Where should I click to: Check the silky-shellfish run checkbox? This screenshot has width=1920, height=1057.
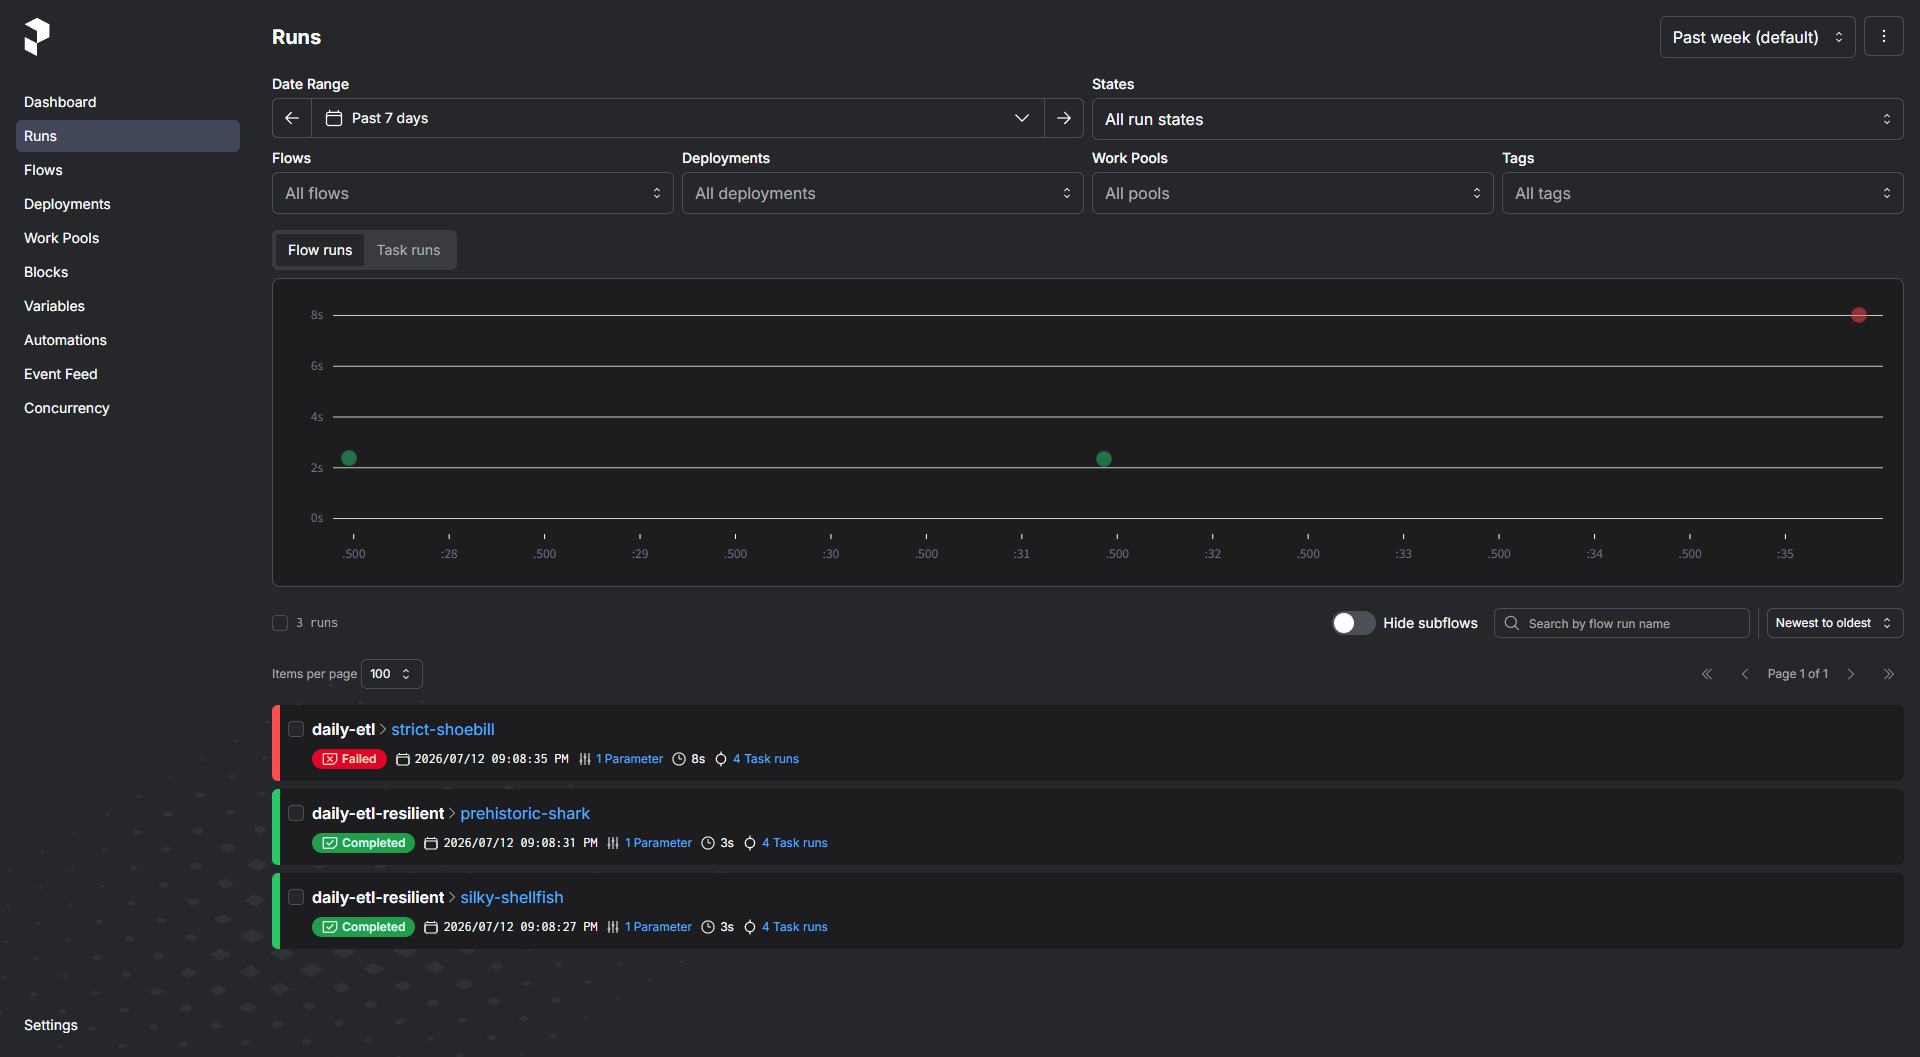[296, 897]
